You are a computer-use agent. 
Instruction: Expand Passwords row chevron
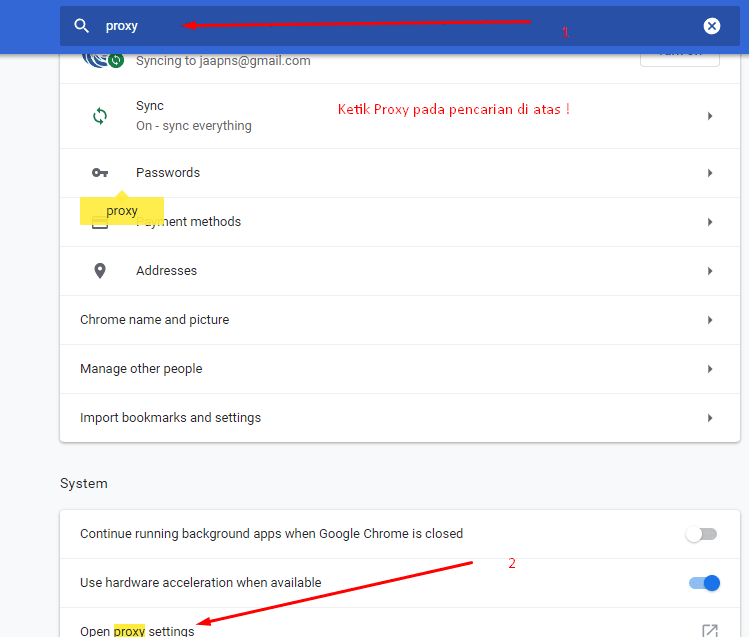710,173
